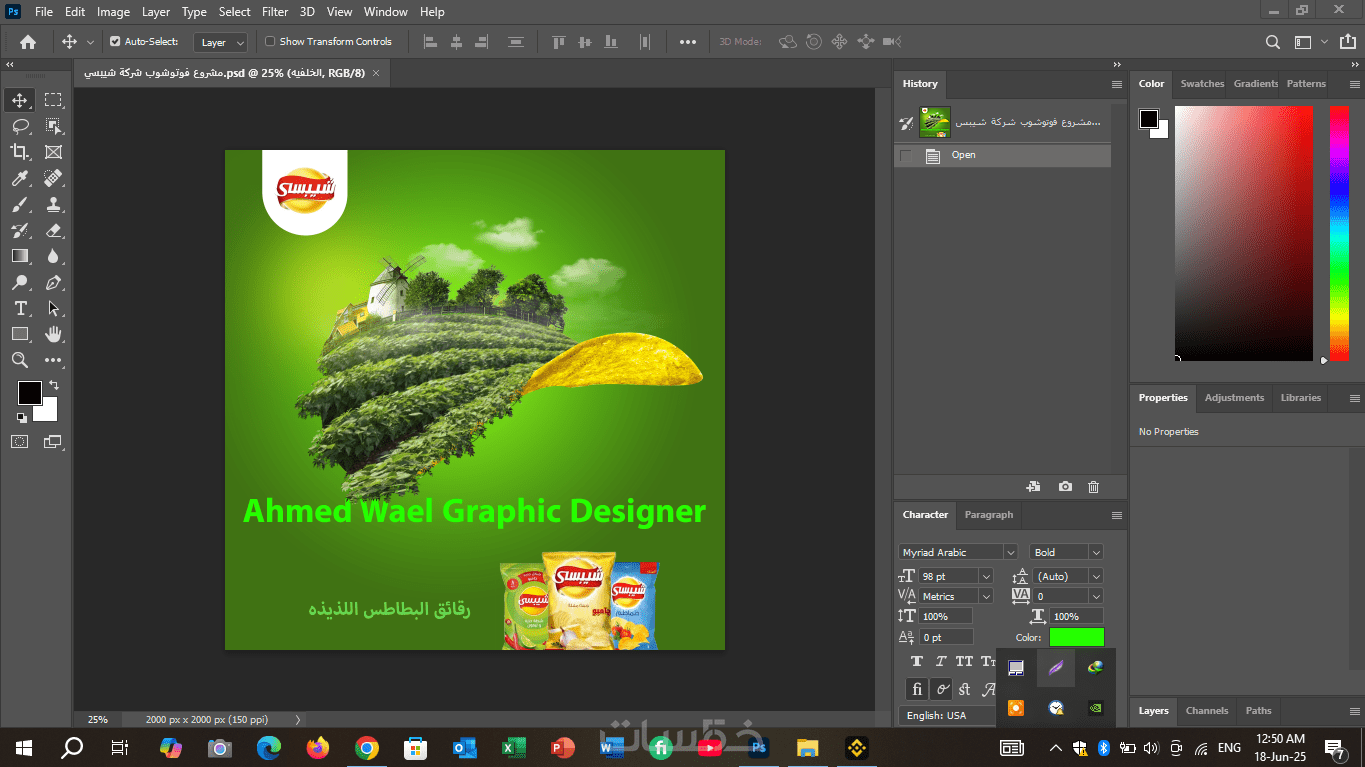The width and height of the screenshot is (1365, 767).
Task: Toggle Quick Mask mode
Action: pyautogui.click(x=19, y=441)
